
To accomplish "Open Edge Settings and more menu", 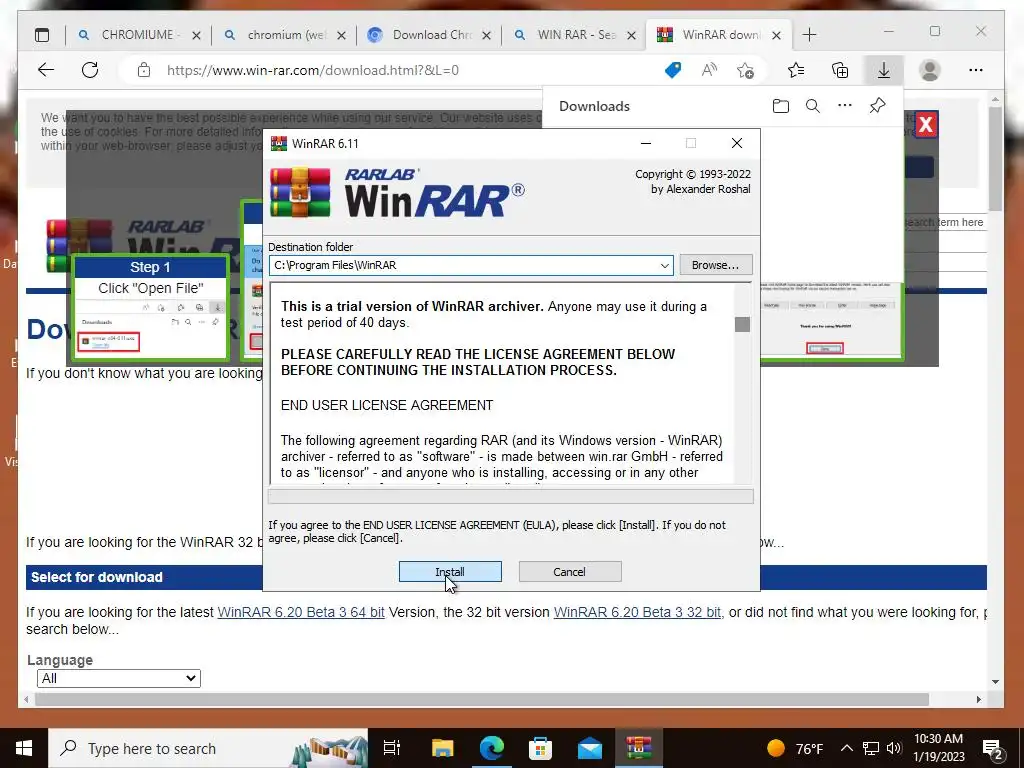I will [x=976, y=70].
